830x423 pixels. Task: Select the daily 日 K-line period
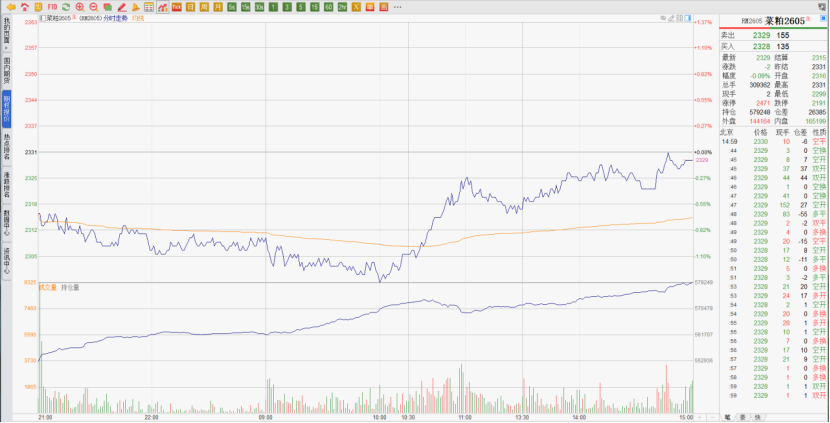190,6
